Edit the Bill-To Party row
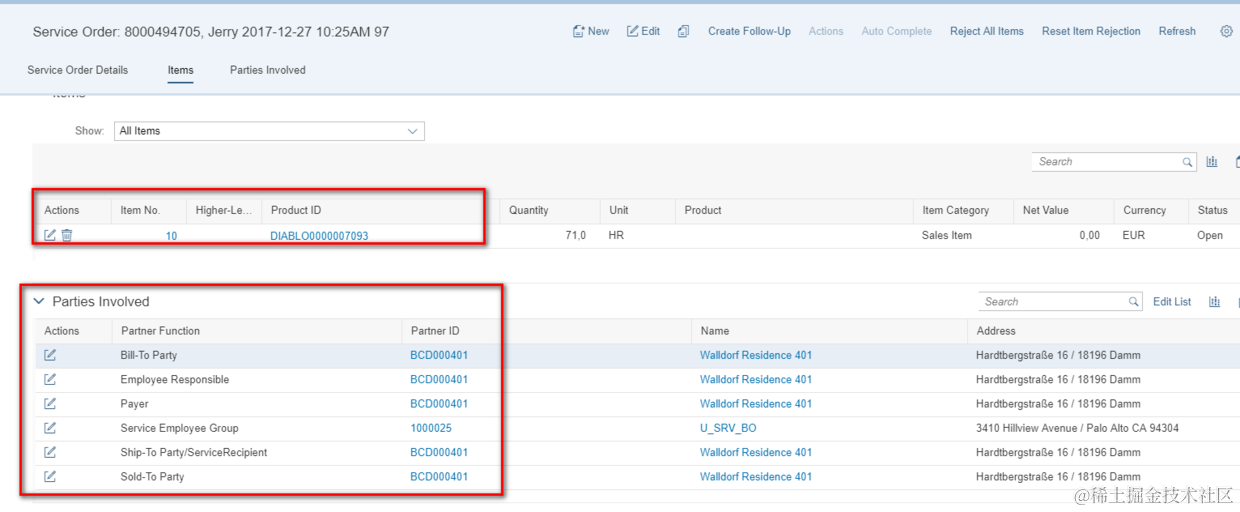The image size is (1240, 512). [50, 355]
